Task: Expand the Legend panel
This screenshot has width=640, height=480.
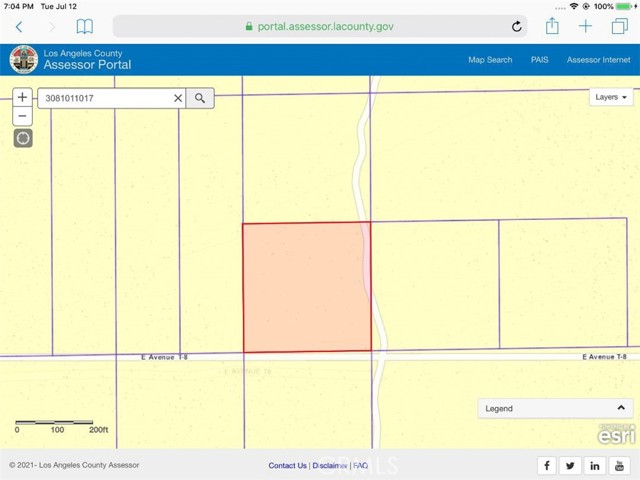Action: 555,408
